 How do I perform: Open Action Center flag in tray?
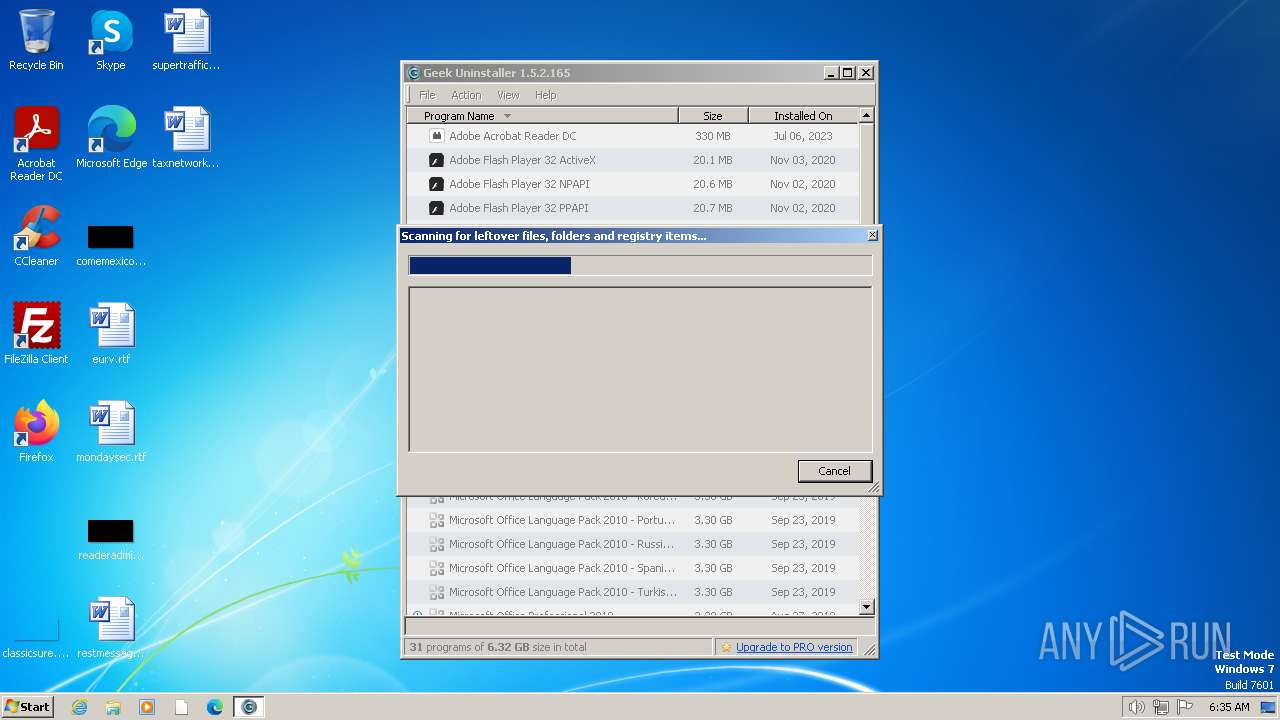click(x=1184, y=707)
